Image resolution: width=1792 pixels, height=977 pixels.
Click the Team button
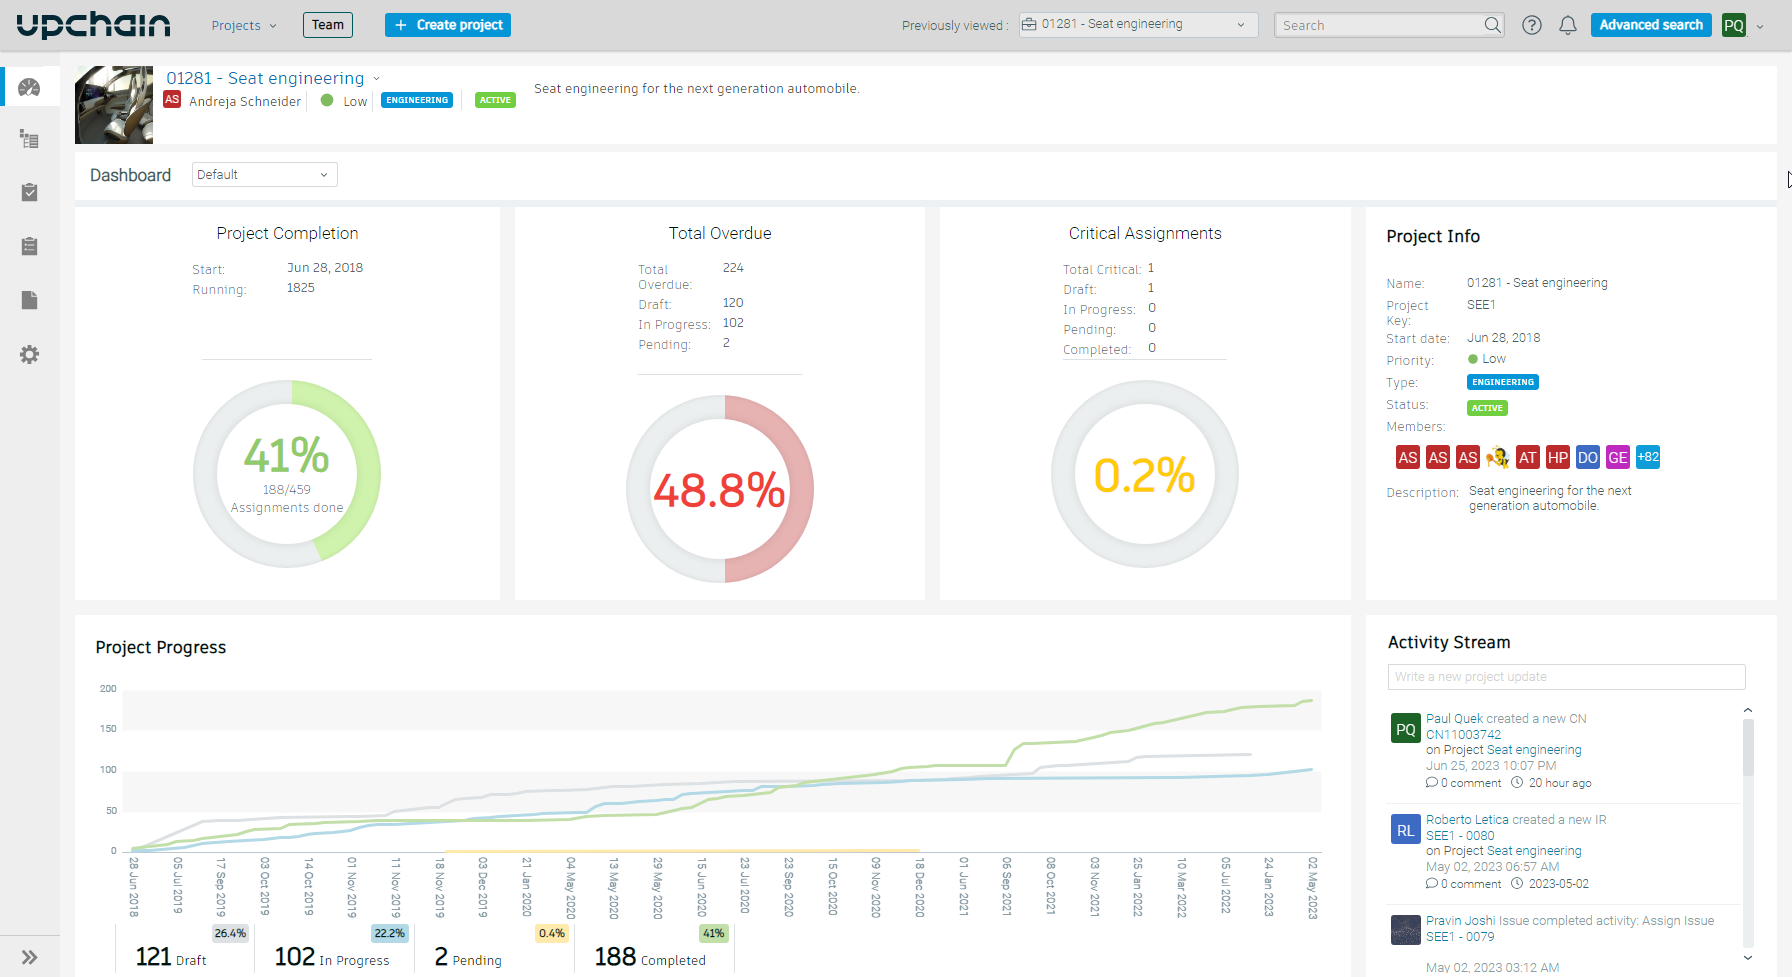[x=327, y=25]
